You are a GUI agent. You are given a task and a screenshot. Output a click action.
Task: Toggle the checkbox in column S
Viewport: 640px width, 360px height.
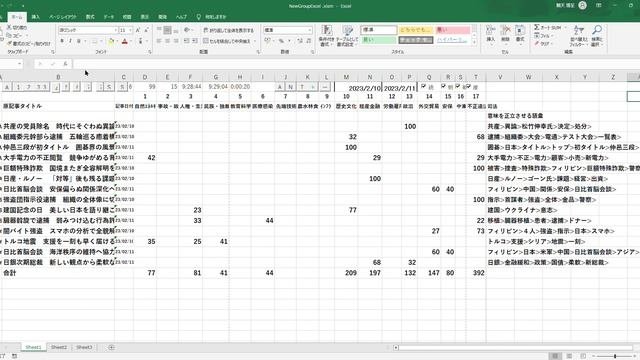[x=458, y=87]
